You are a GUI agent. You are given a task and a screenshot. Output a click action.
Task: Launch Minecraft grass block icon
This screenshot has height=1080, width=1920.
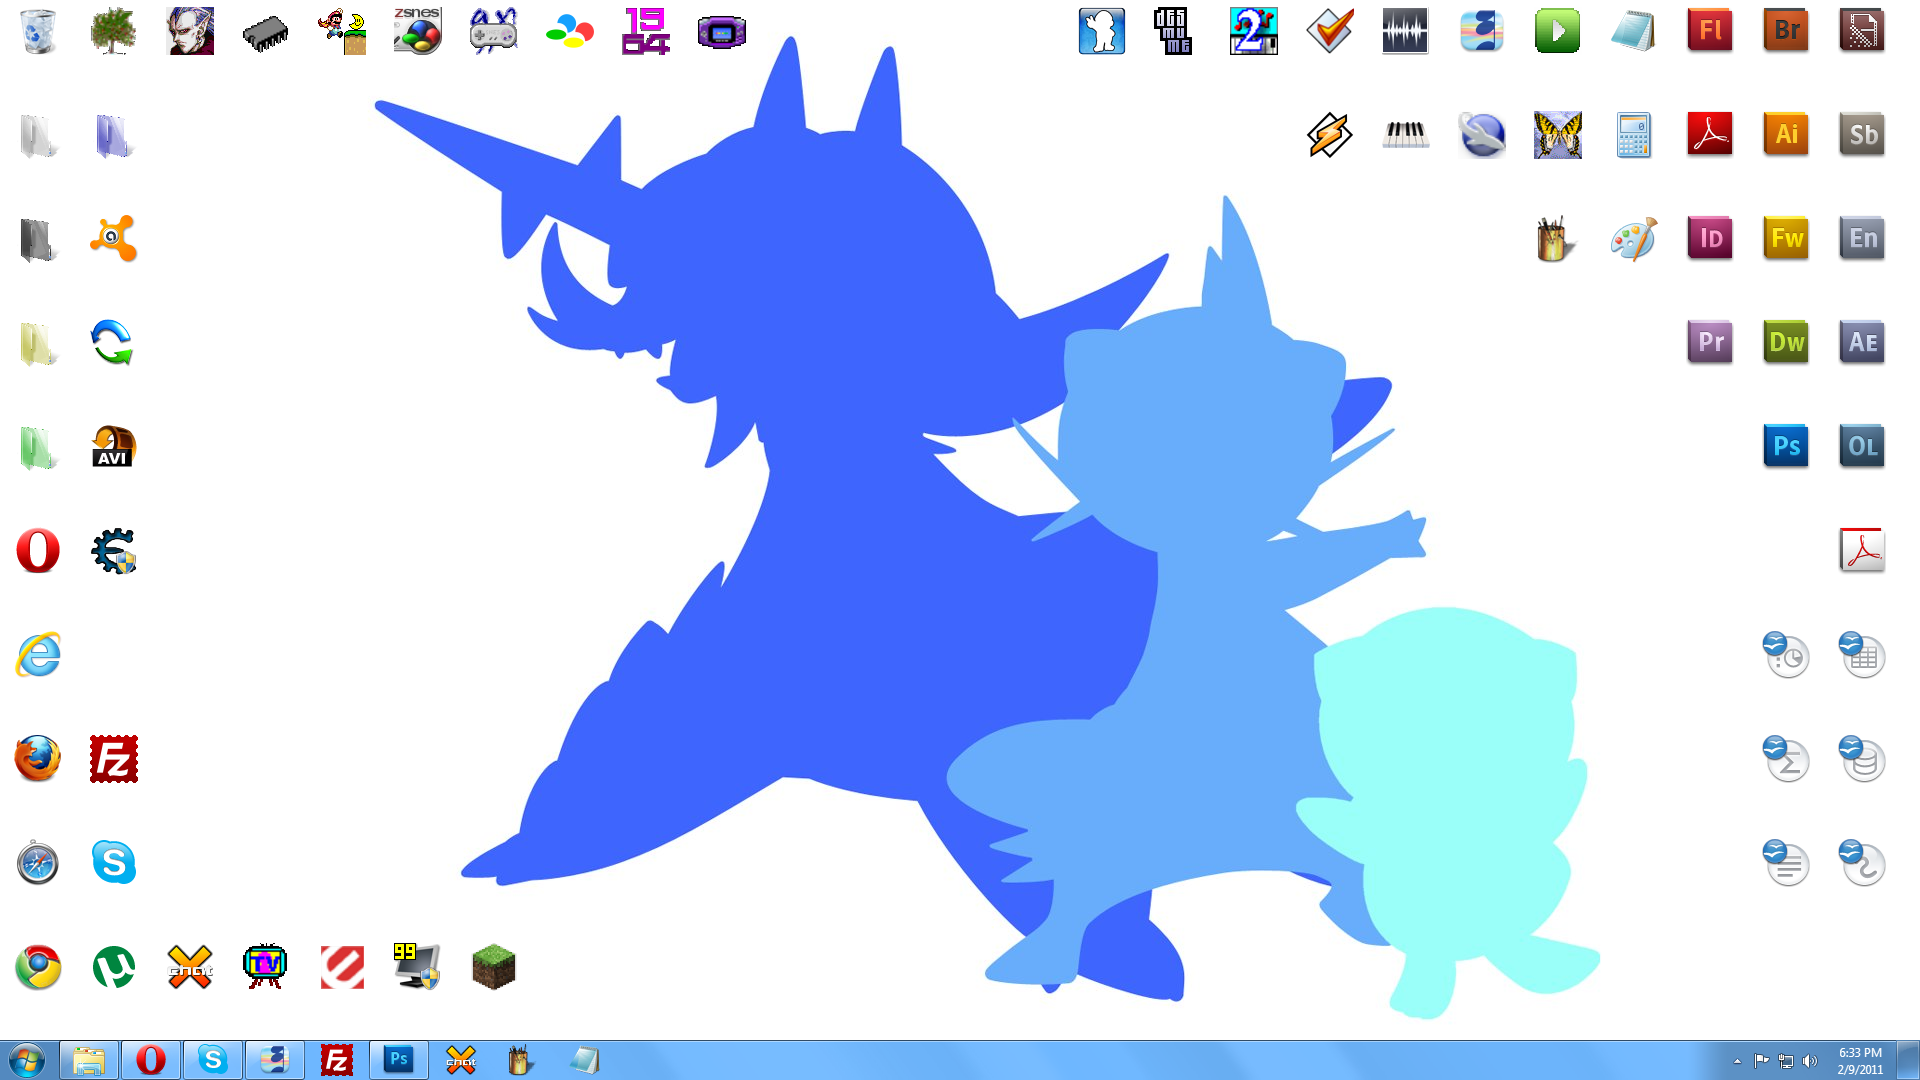[494, 967]
